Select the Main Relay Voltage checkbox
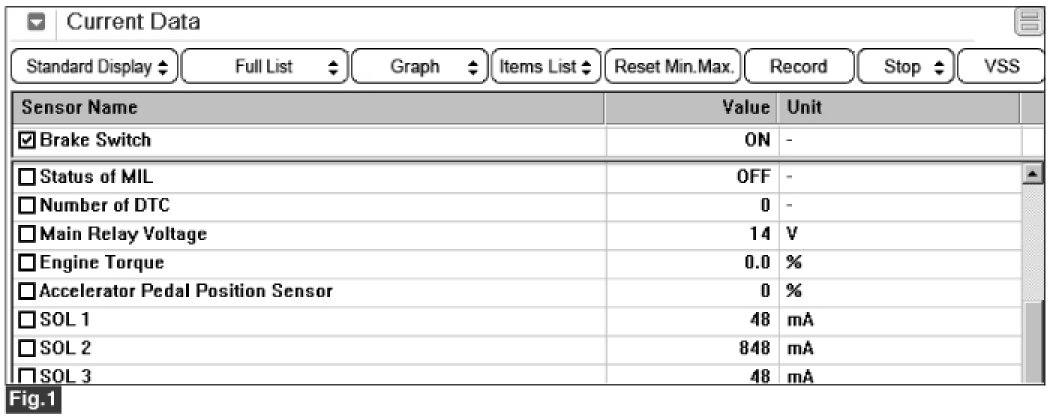 pyautogui.click(x=27, y=235)
